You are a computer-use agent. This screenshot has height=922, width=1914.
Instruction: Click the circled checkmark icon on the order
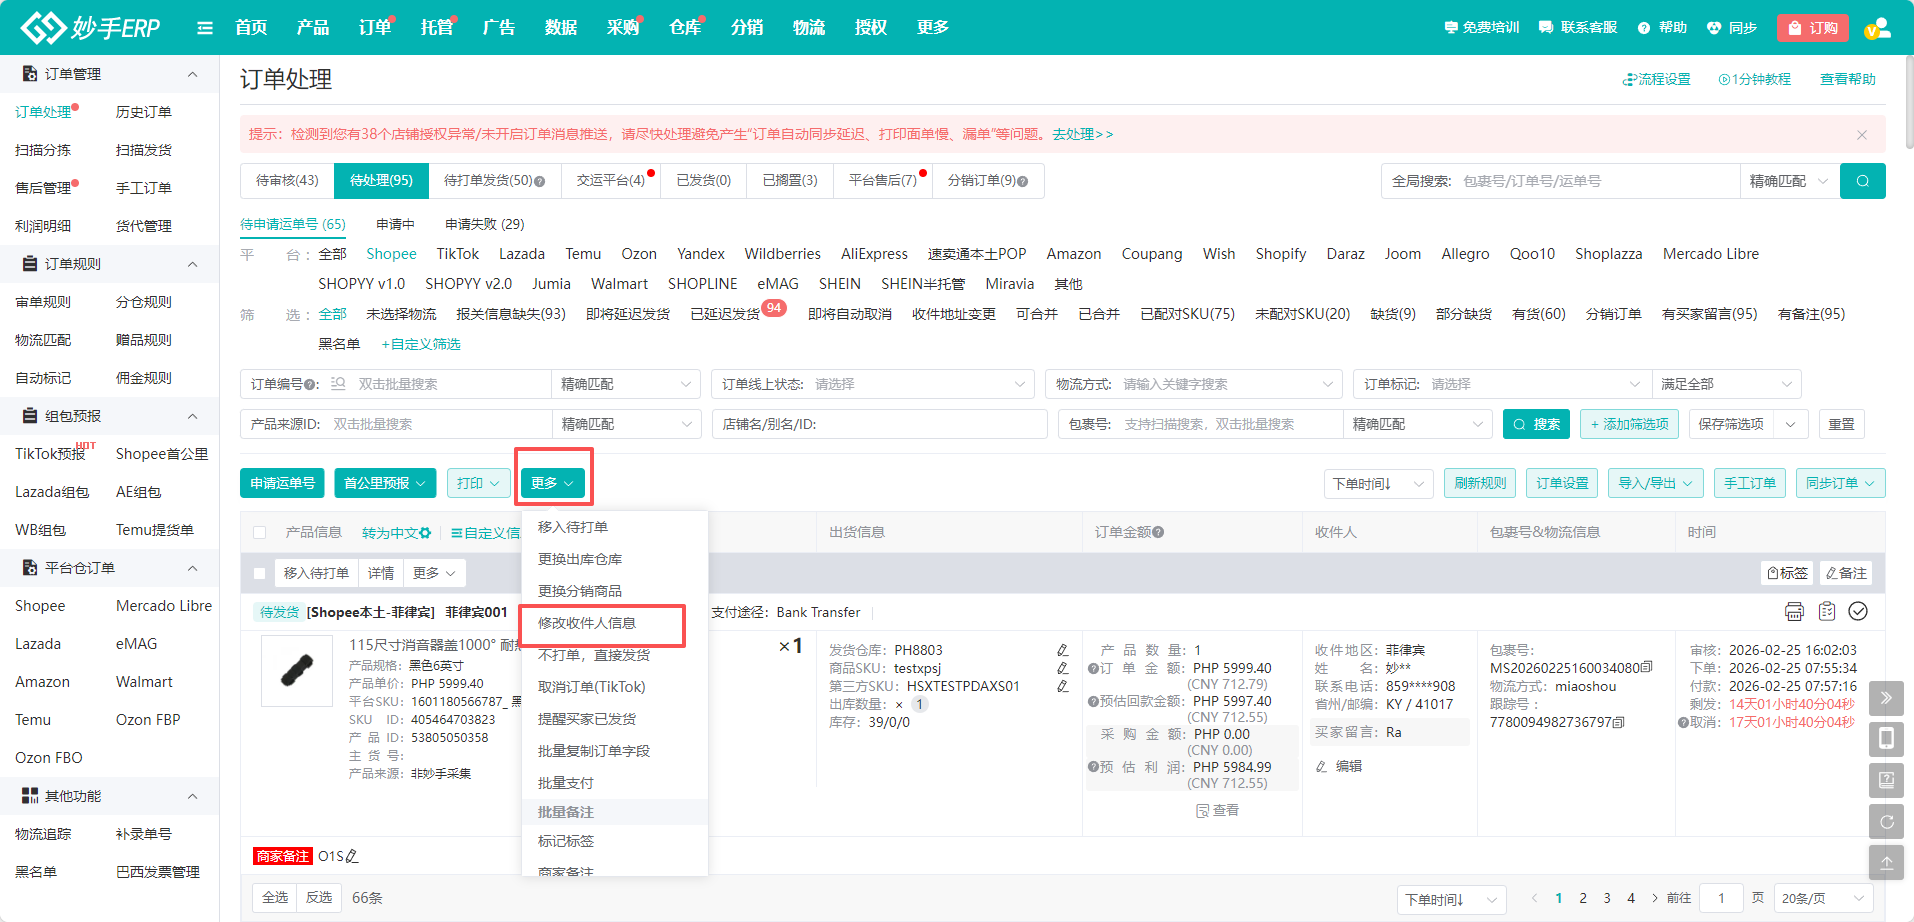coord(1858,612)
